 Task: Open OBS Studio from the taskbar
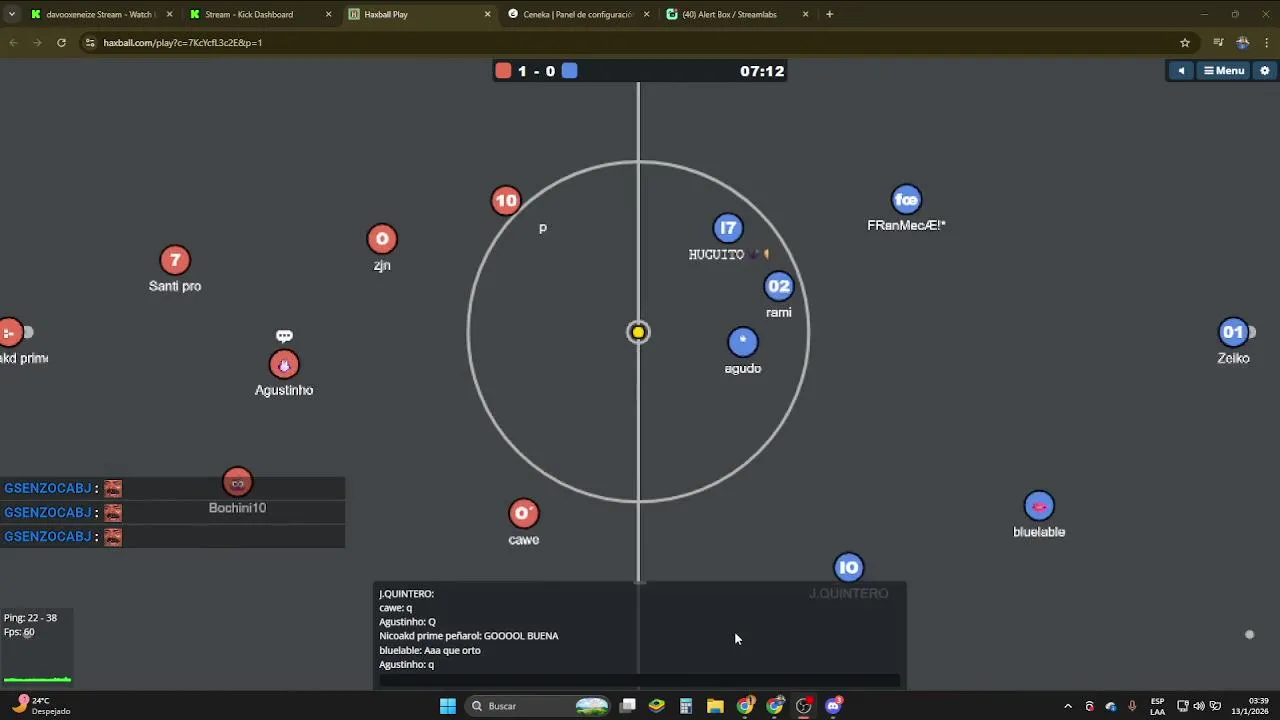click(x=804, y=706)
